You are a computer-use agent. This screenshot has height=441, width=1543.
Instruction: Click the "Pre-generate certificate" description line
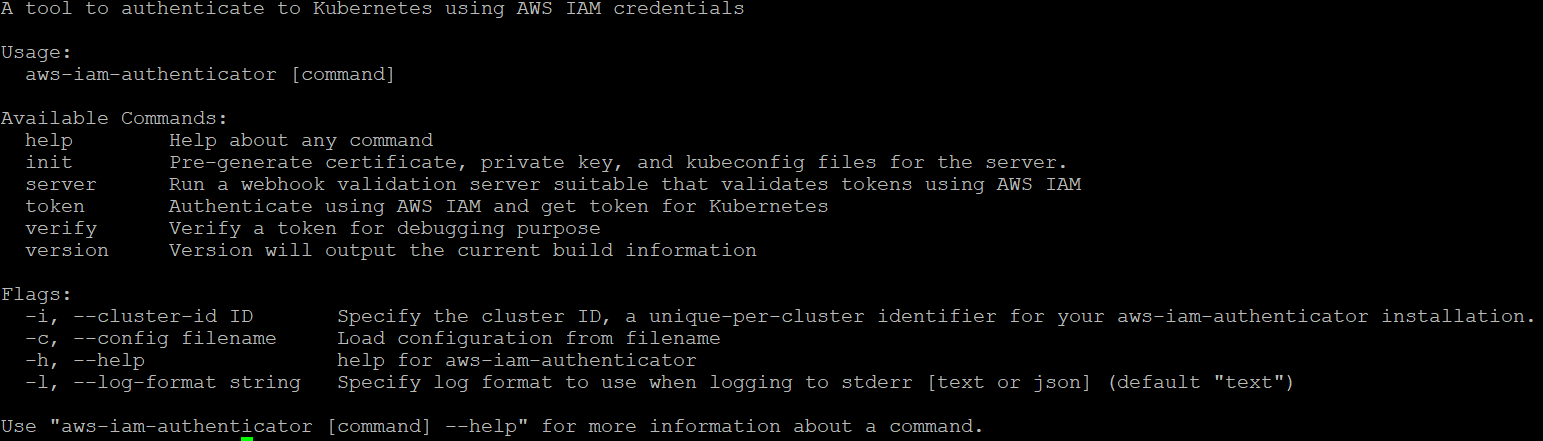tap(618, 162)
